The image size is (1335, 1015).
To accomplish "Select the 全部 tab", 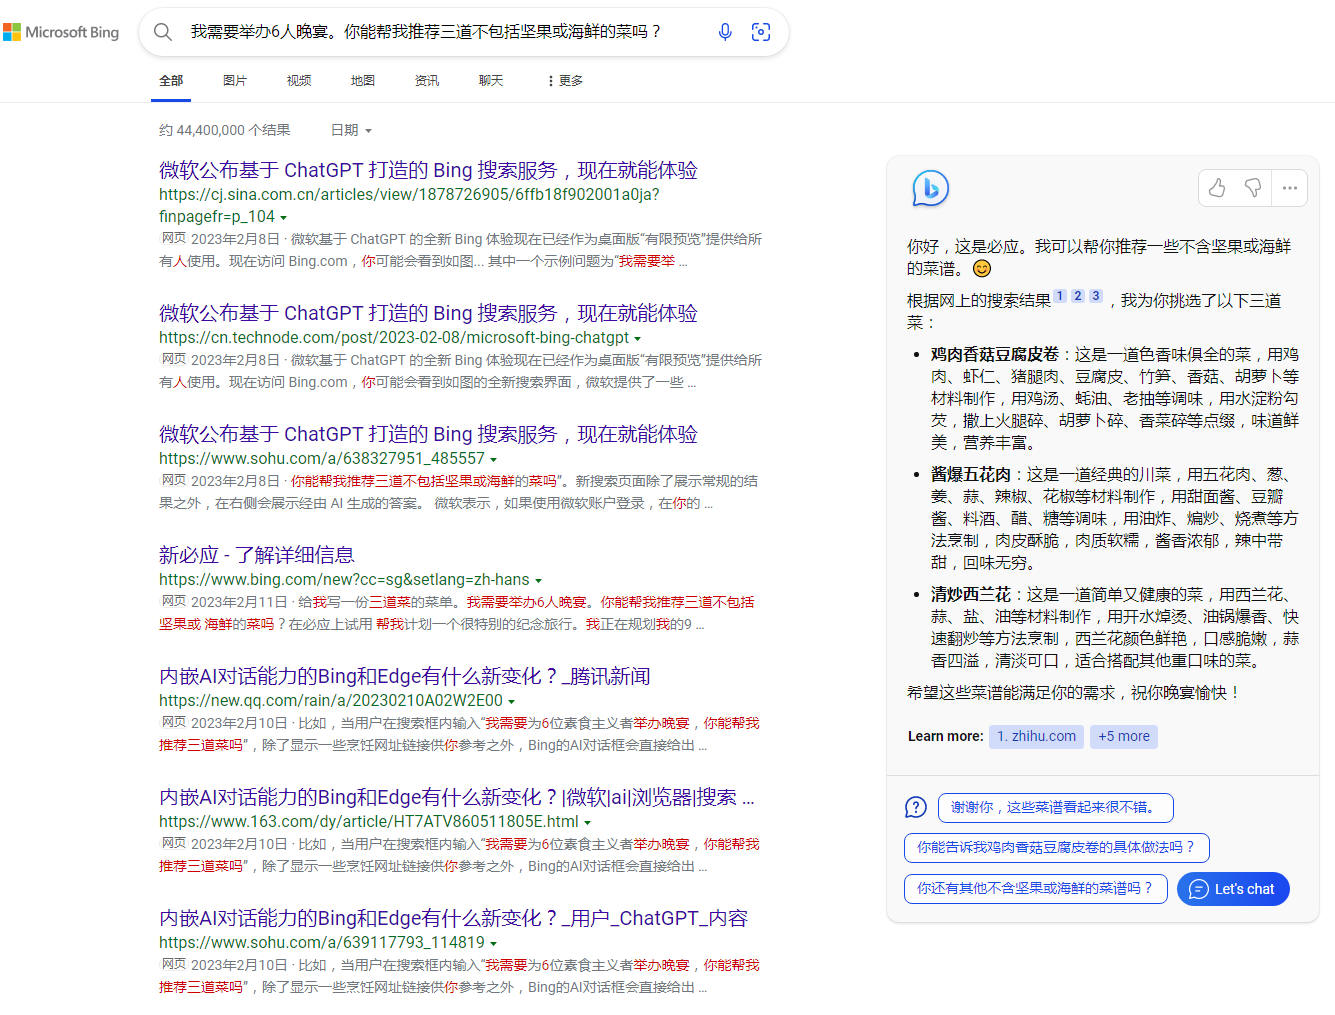I will (171, 81).
